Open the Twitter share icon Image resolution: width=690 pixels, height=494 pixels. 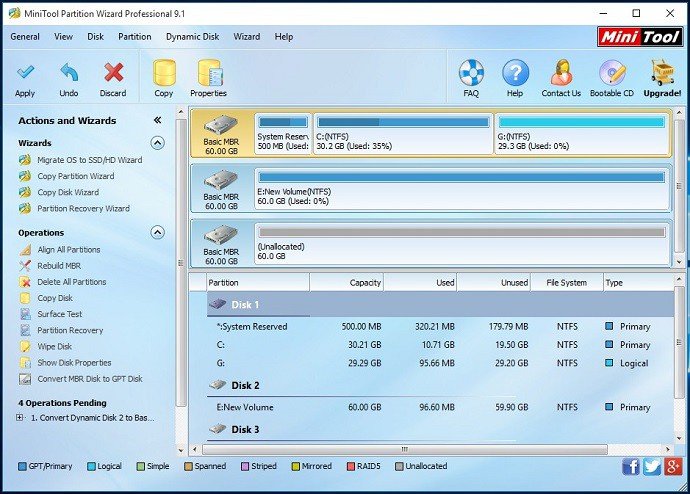[x=652, y=466]
